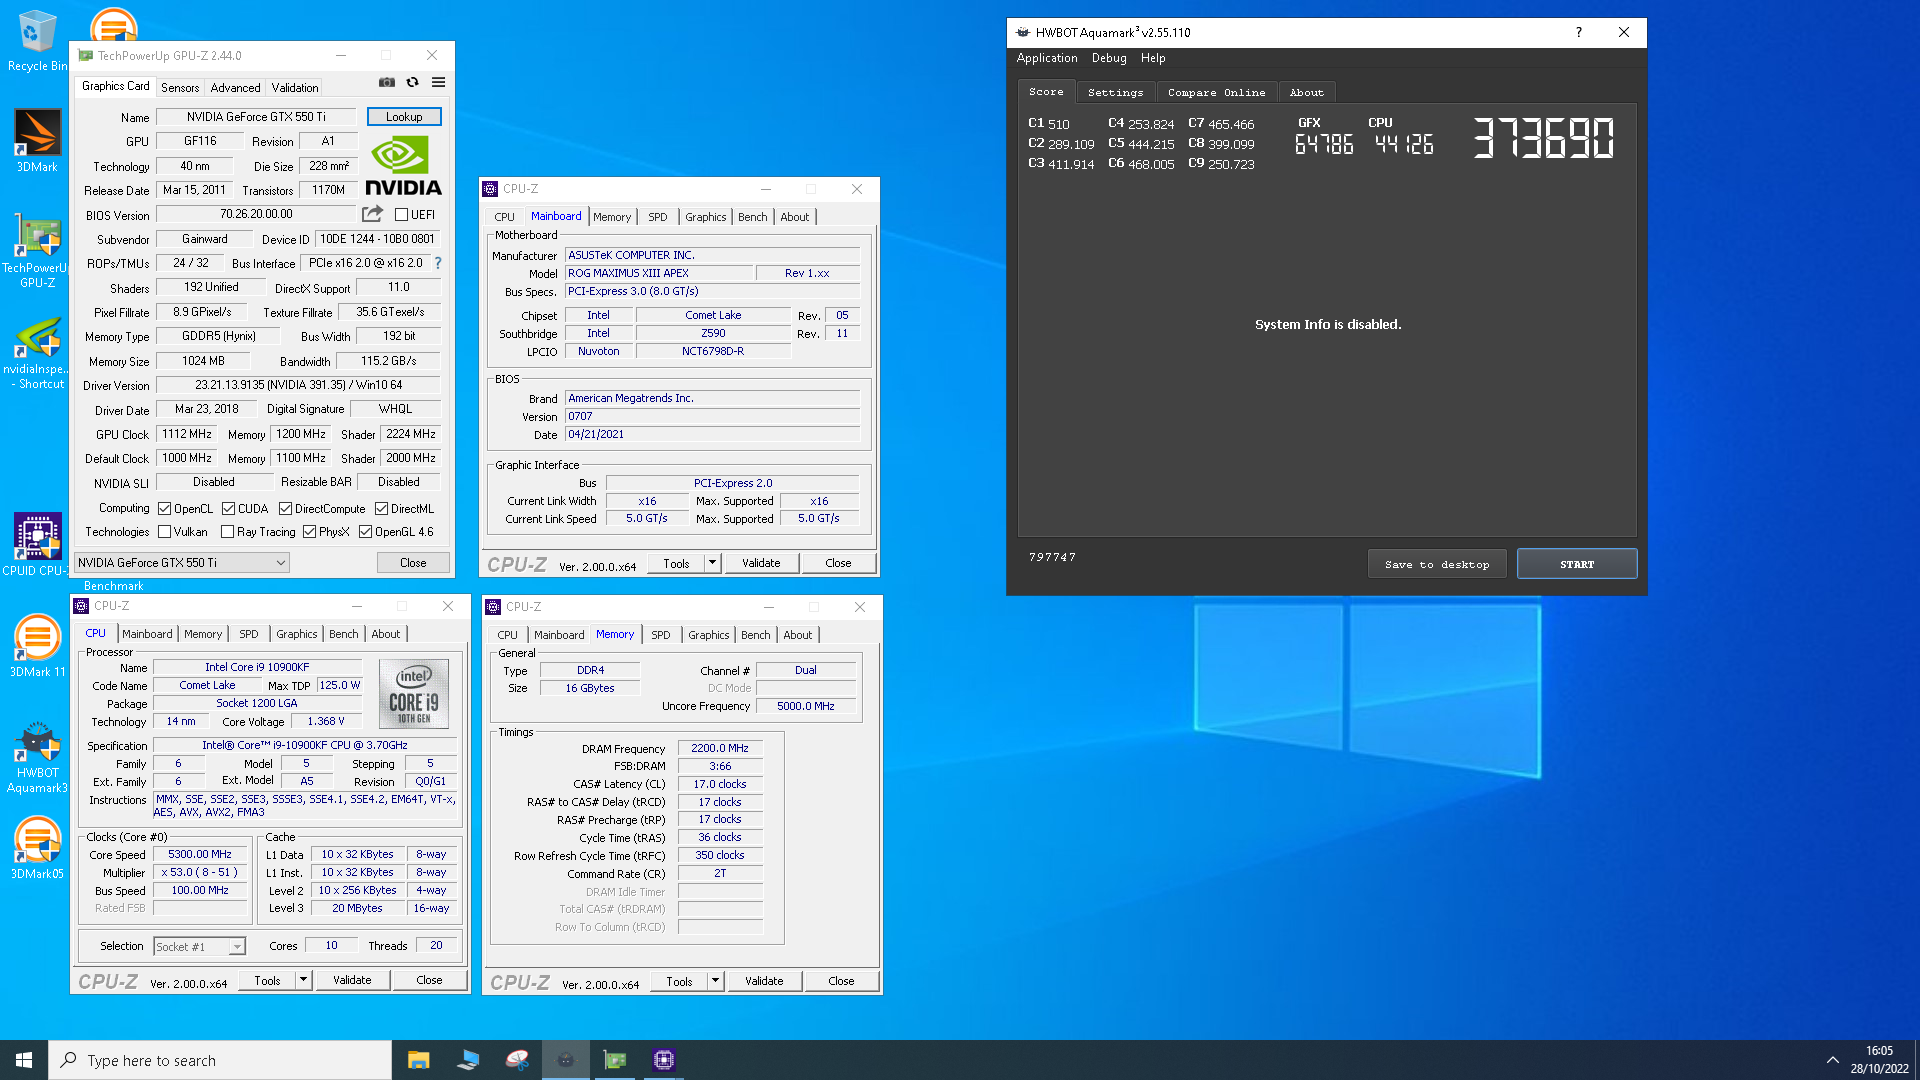Switch to Advanced tab in GPU-Z

point(235,88)
